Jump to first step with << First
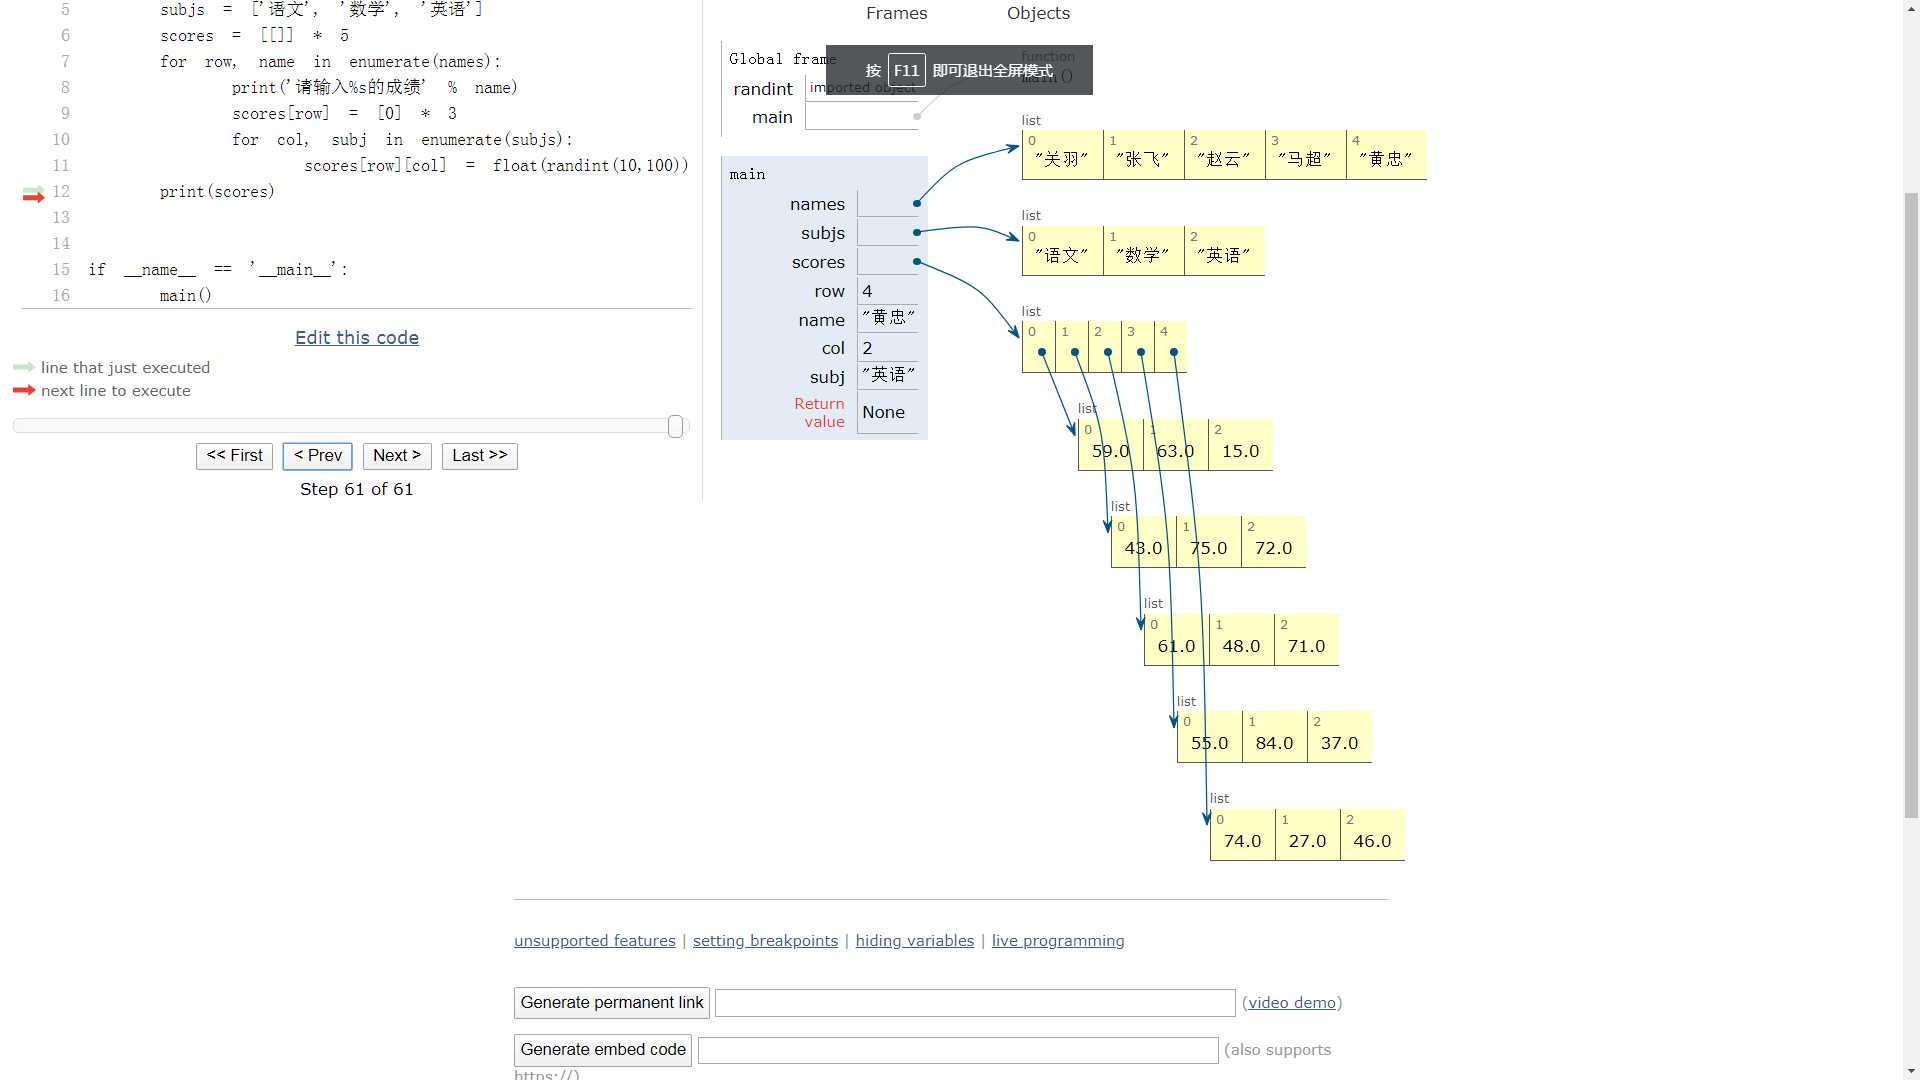1920x1080 pixels. [234, 456]
